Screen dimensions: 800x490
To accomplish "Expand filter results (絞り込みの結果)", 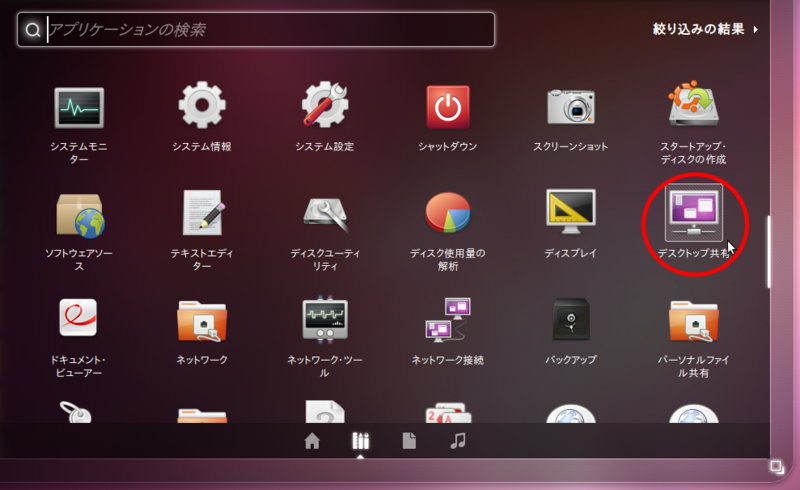I will (x=705, y=29).
